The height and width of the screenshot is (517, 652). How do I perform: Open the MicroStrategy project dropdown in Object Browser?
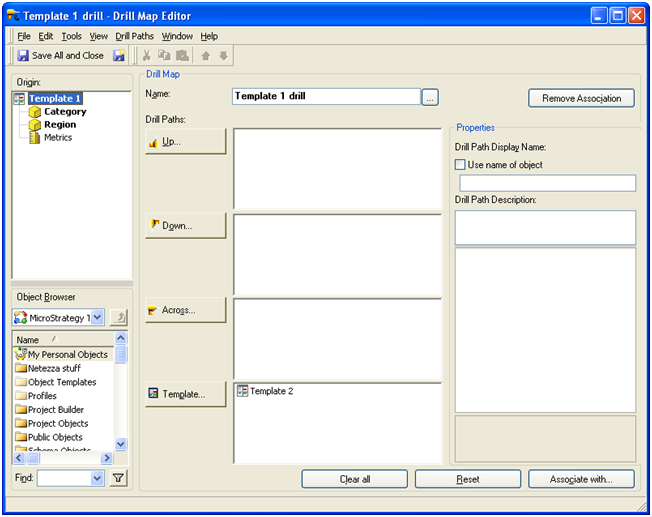(97, 317)
